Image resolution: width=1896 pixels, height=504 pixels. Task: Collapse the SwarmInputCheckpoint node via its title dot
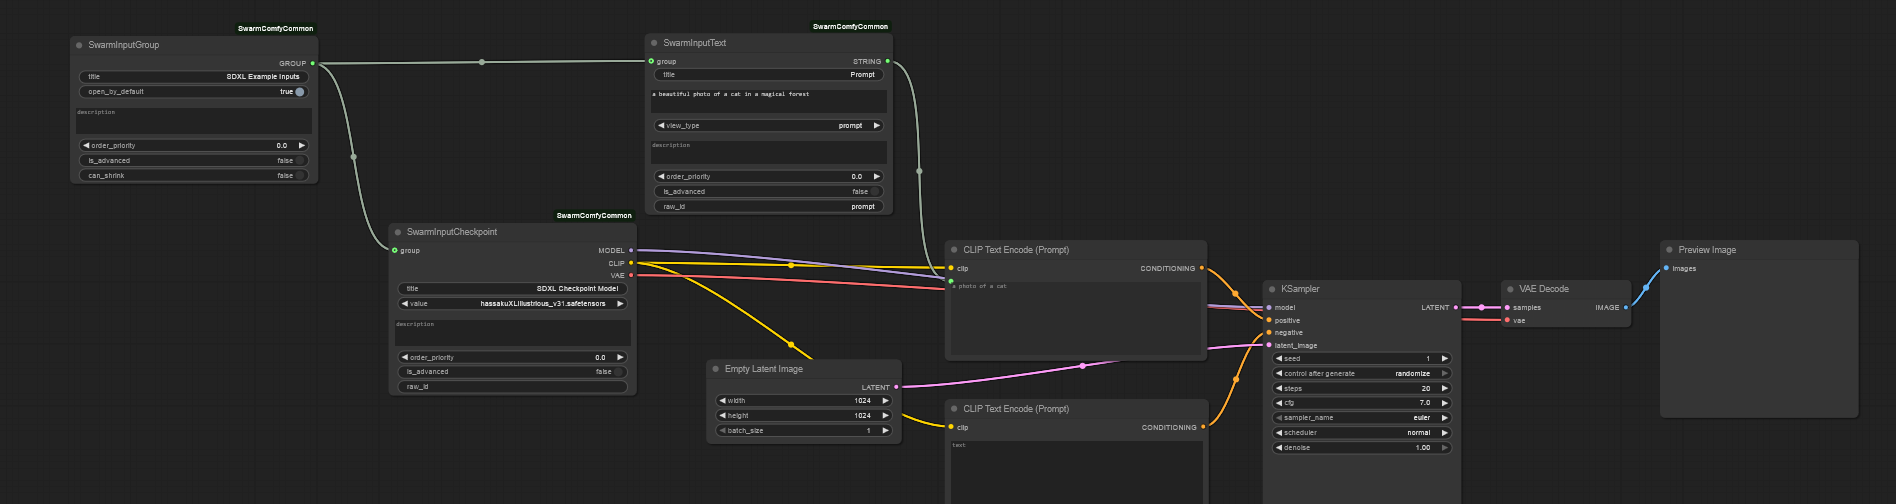click(398, 232)
